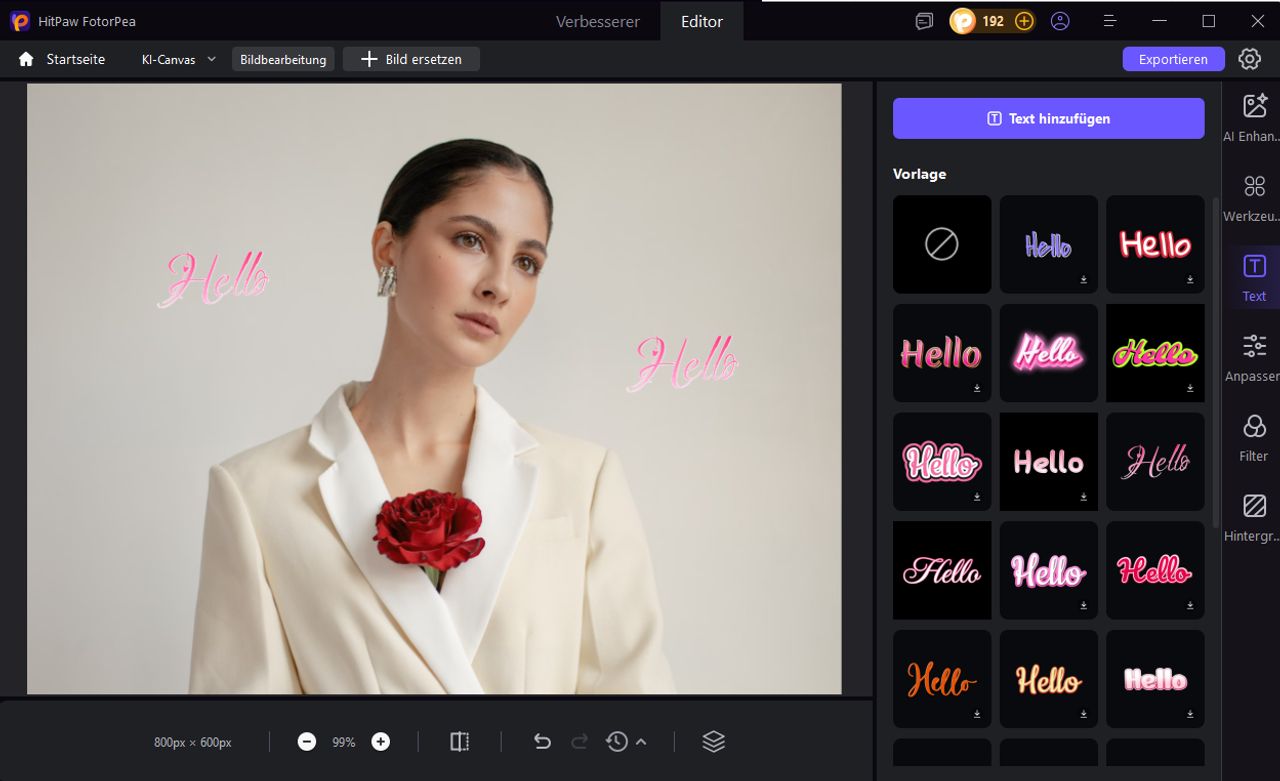Click download arrow on orange brush Hello template
Viewport: 1280px width, 781px height.
977,715
